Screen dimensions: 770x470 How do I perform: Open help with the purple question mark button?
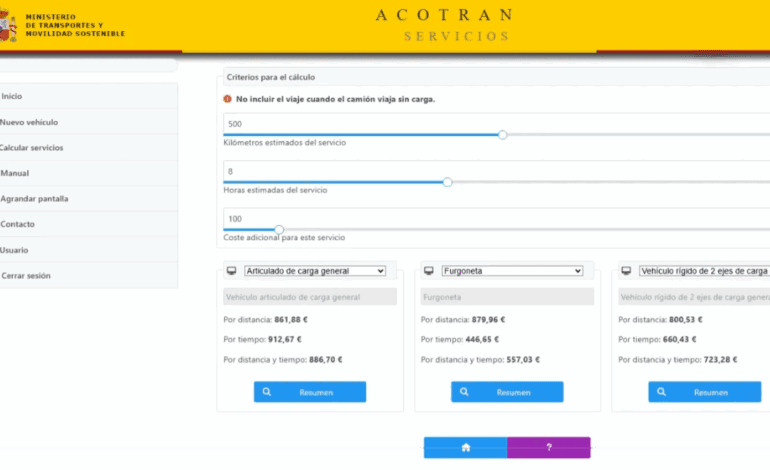tap(549, 447)
